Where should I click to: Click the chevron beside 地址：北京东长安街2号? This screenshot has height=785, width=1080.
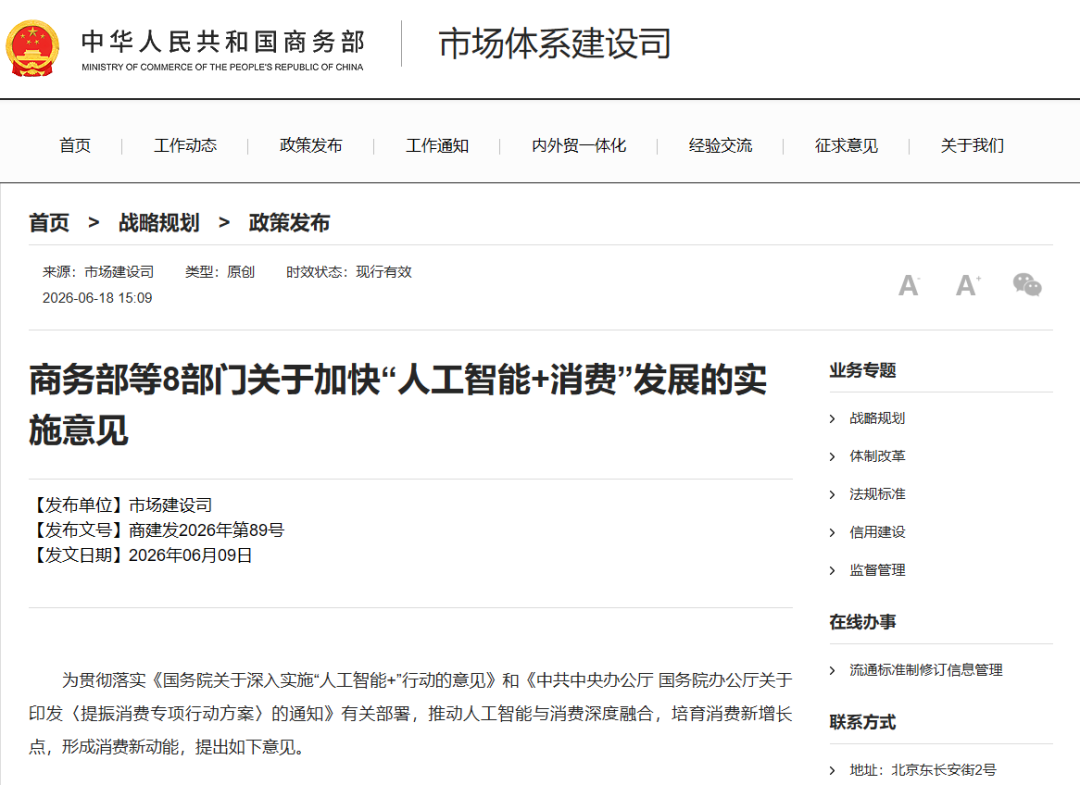coord(833,770)
